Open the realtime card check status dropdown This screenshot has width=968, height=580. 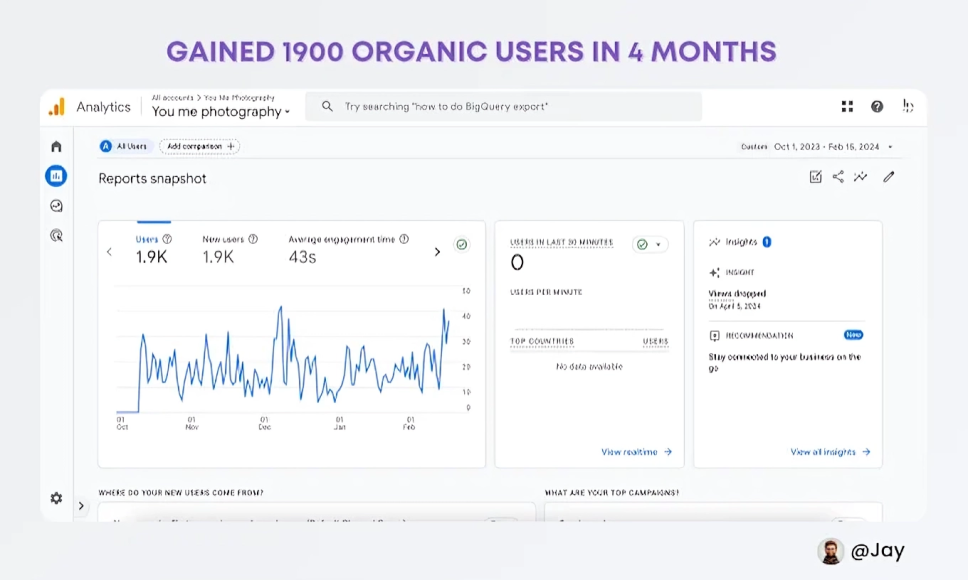click(650, 244)
